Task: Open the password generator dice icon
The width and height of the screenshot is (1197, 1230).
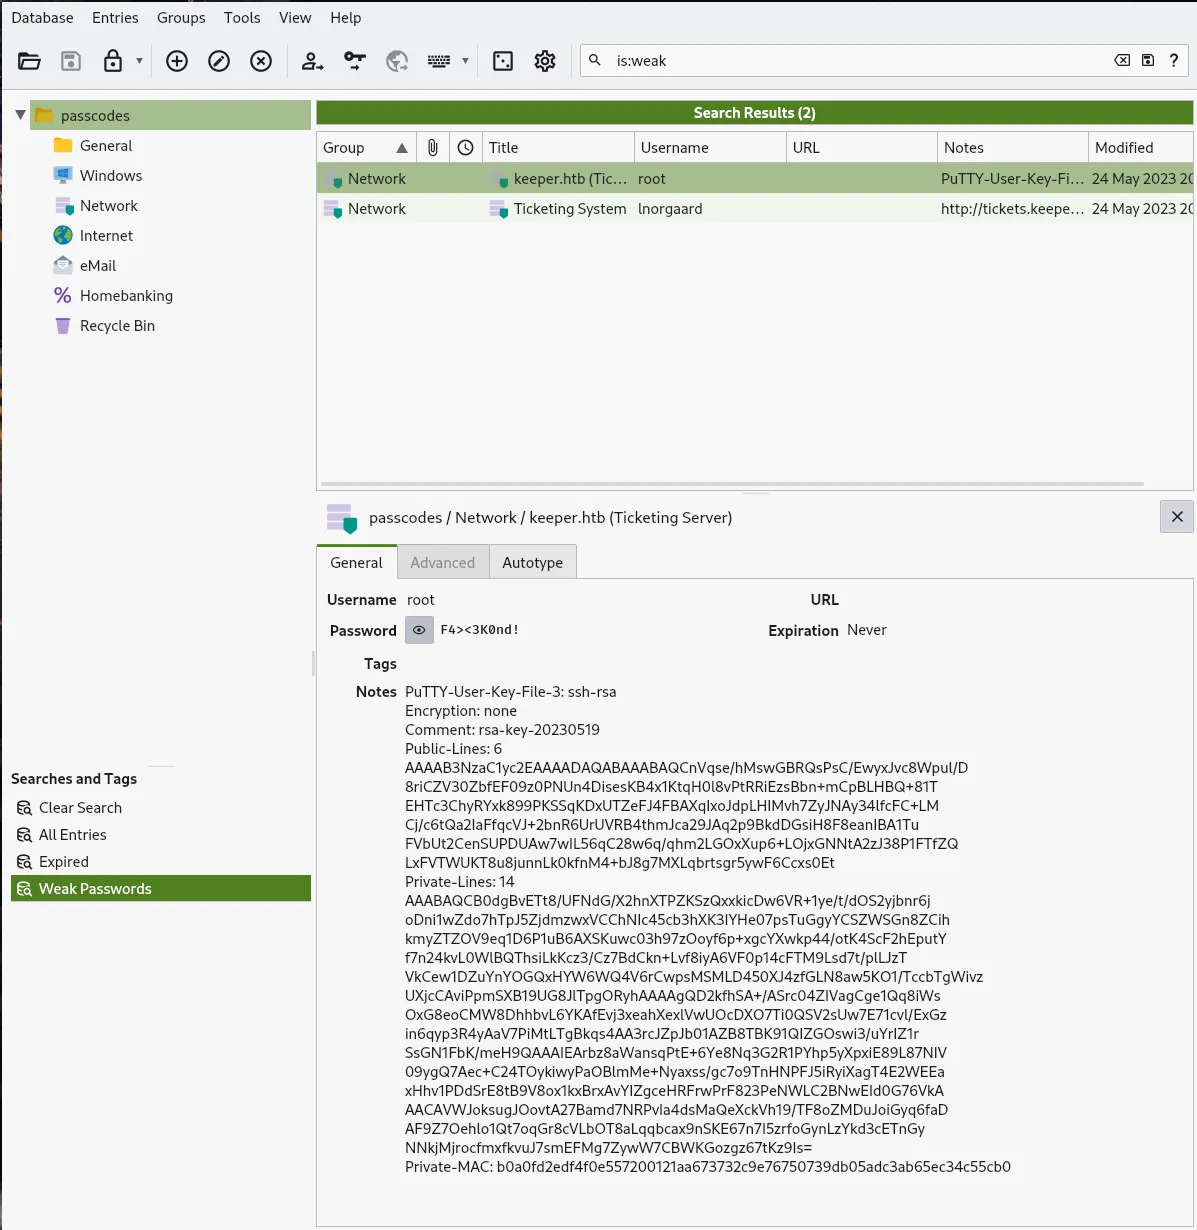Action: pyautogui.click(x=503, y=61)
